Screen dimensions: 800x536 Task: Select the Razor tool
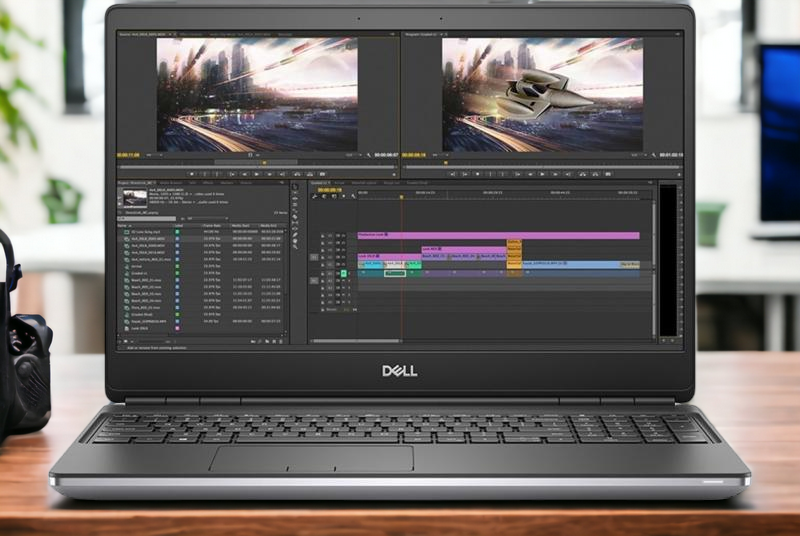pyautogui.click(x=295, y=217)
